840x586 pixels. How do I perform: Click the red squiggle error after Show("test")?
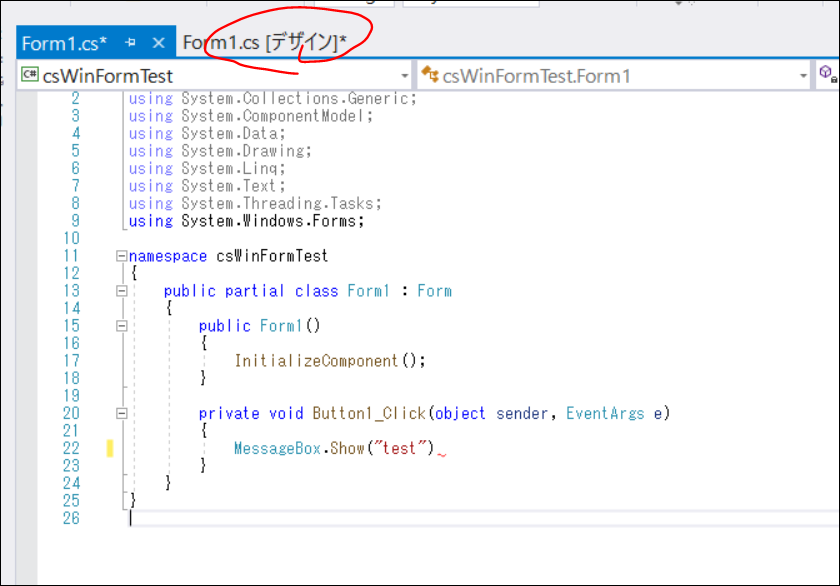pyautogui.click(x=441, y=454)
